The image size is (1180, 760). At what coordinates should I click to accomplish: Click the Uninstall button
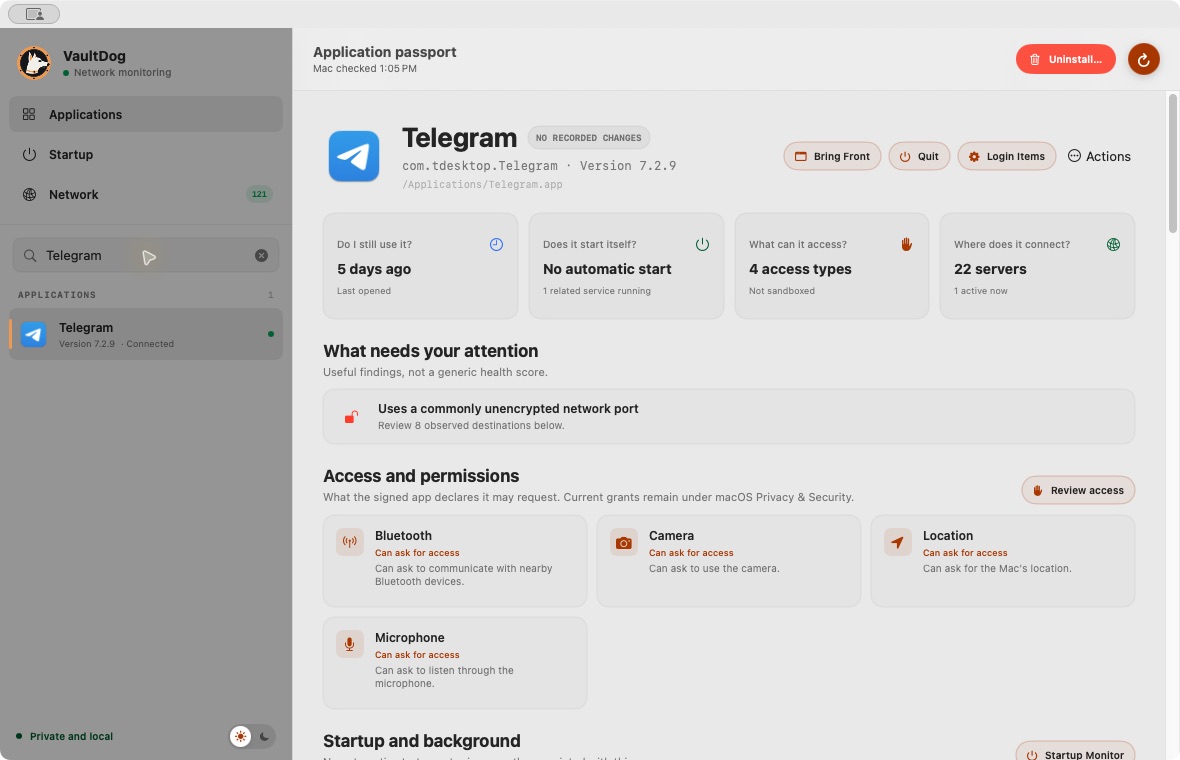[1066, 59]
